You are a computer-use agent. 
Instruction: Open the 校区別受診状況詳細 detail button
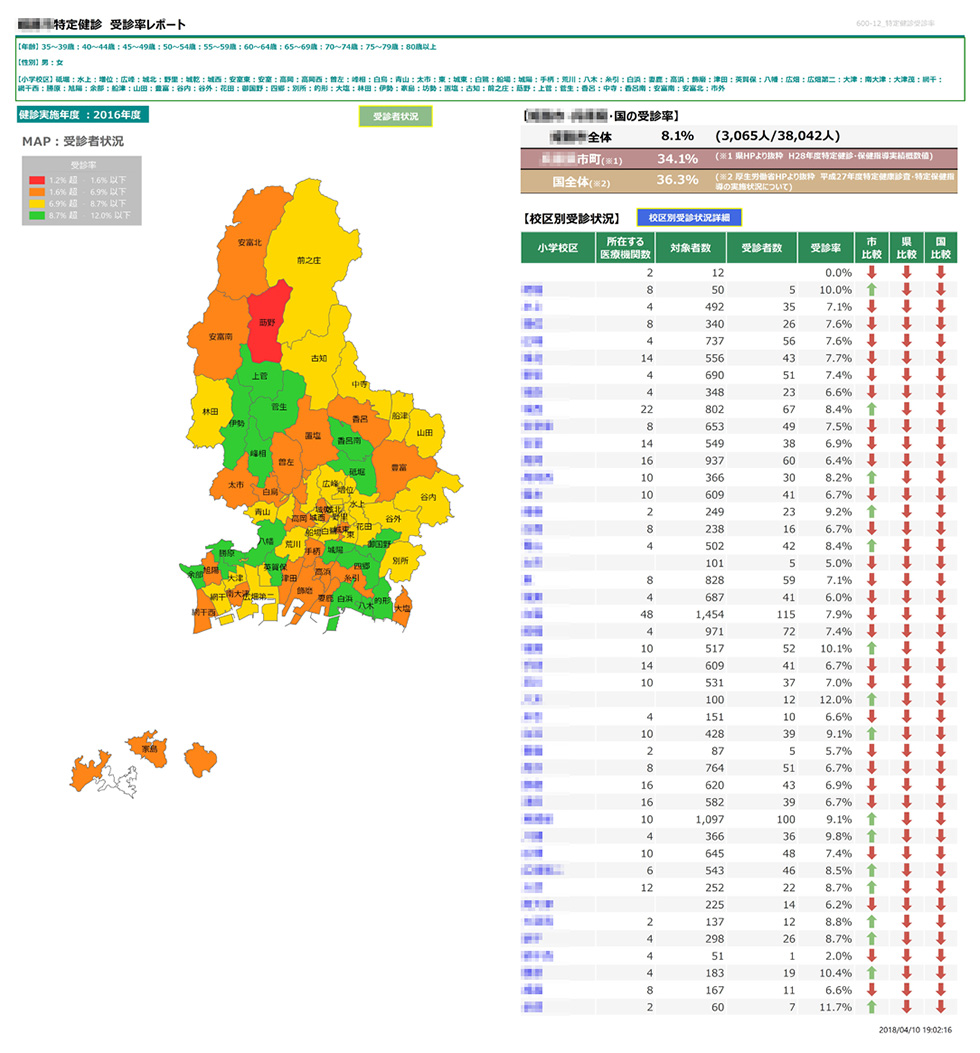(x=688, y=218)
